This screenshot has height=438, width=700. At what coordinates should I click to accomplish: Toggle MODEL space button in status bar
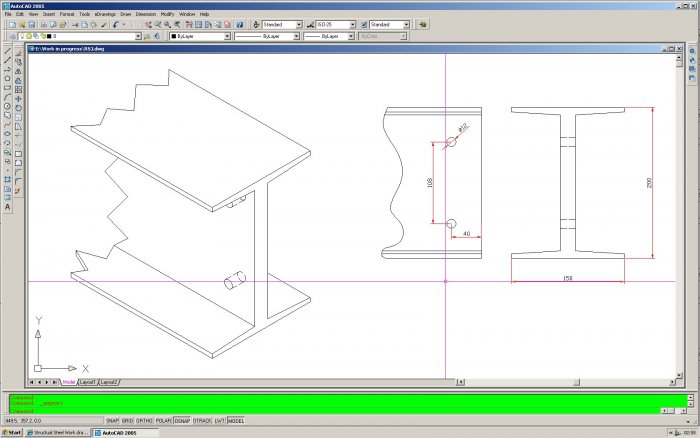pyautogui.click(x=236, y=421)
